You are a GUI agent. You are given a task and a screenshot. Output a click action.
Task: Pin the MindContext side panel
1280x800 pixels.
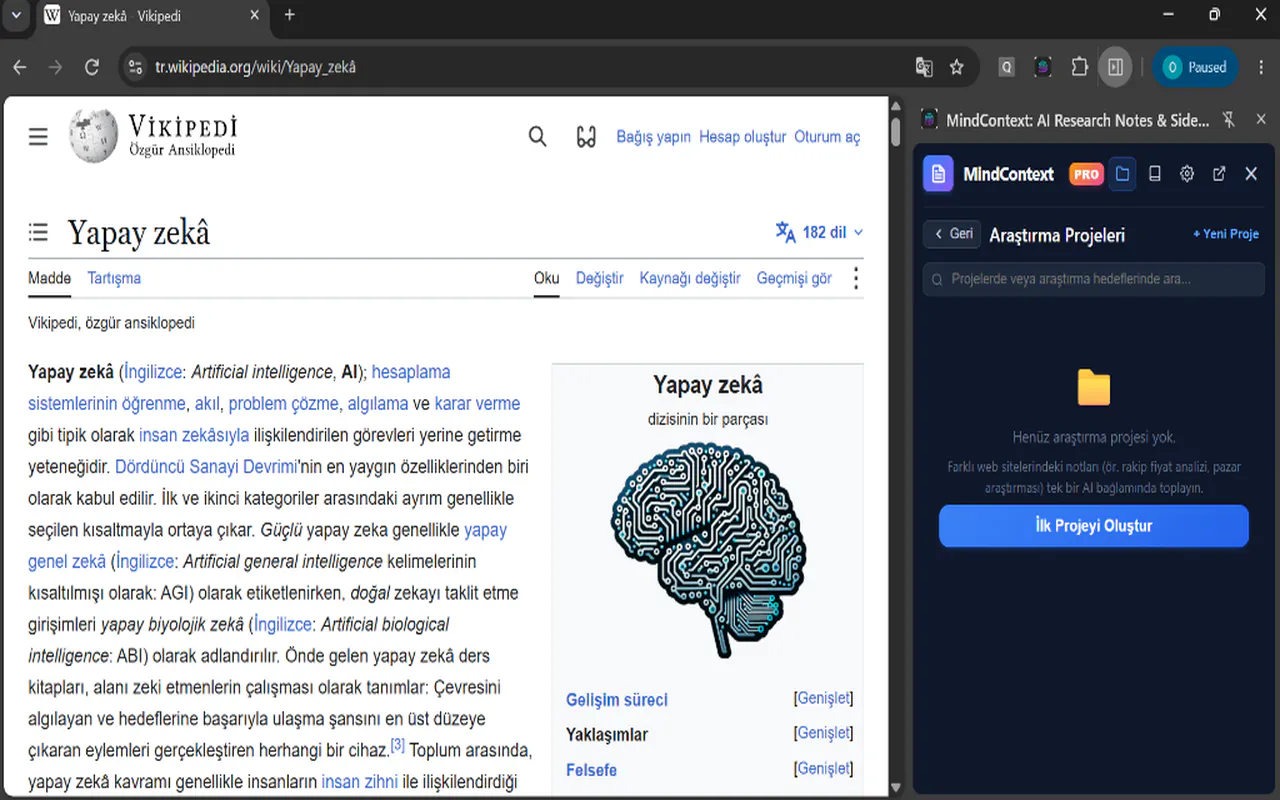(1230, 120)
